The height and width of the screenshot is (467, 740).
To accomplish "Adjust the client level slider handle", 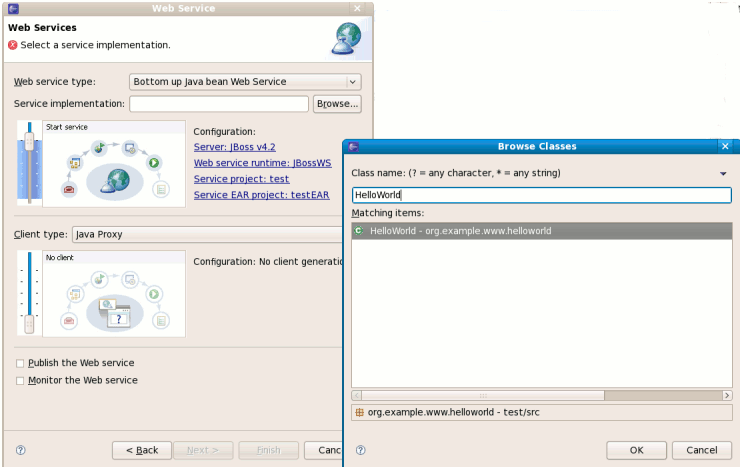I will click(x=29, y=324).
